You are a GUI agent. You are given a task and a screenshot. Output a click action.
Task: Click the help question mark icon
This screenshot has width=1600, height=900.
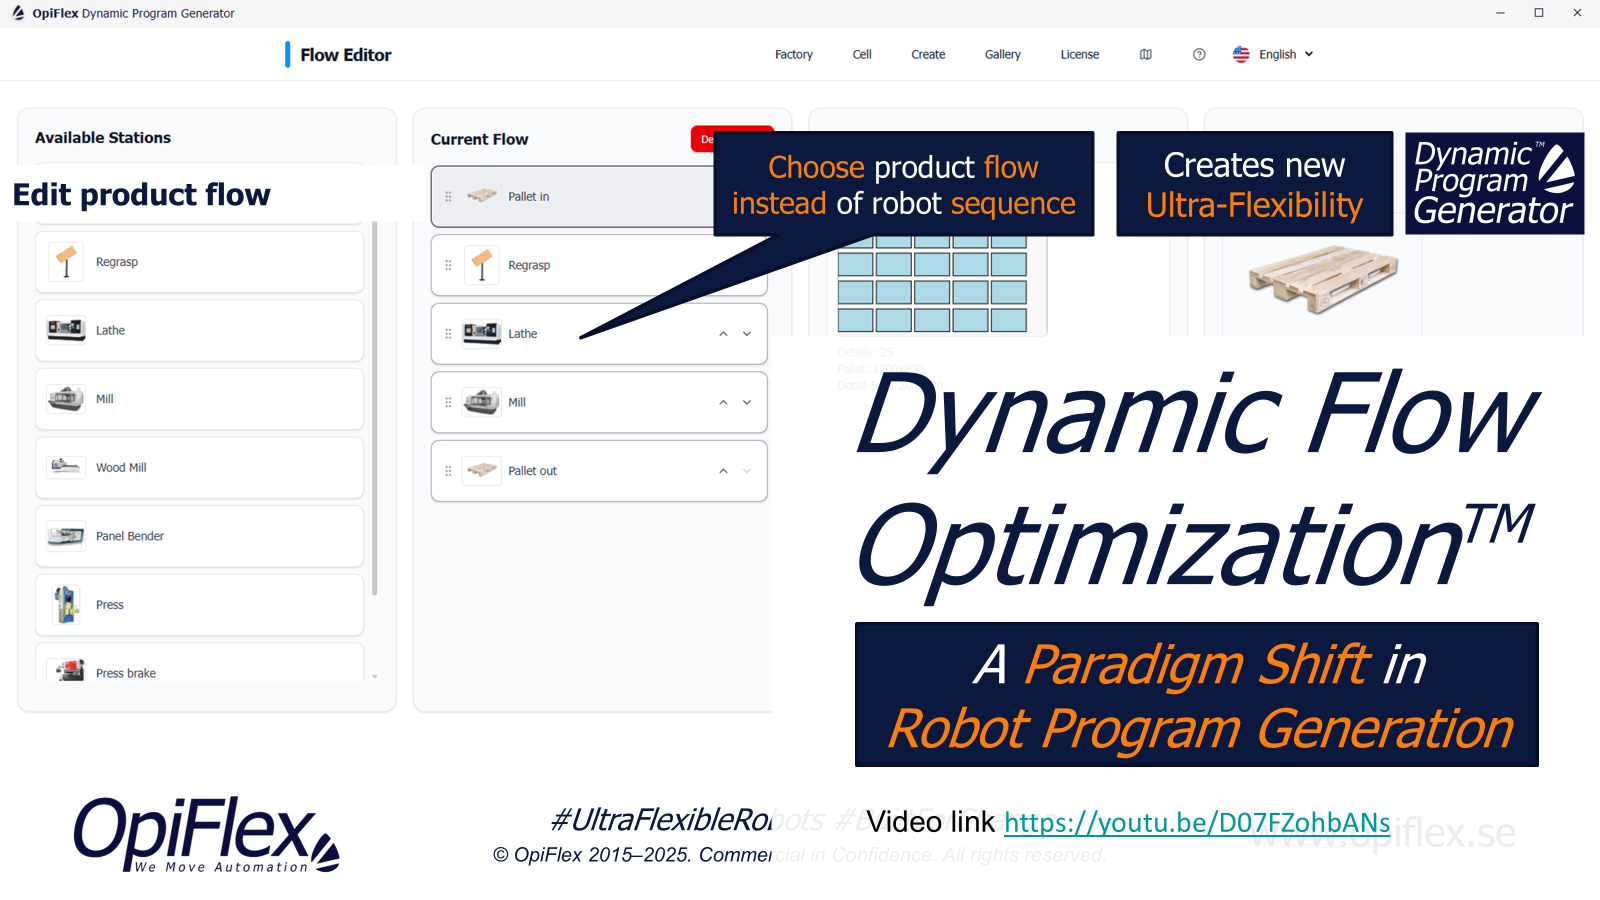(x=1199, y=55)
